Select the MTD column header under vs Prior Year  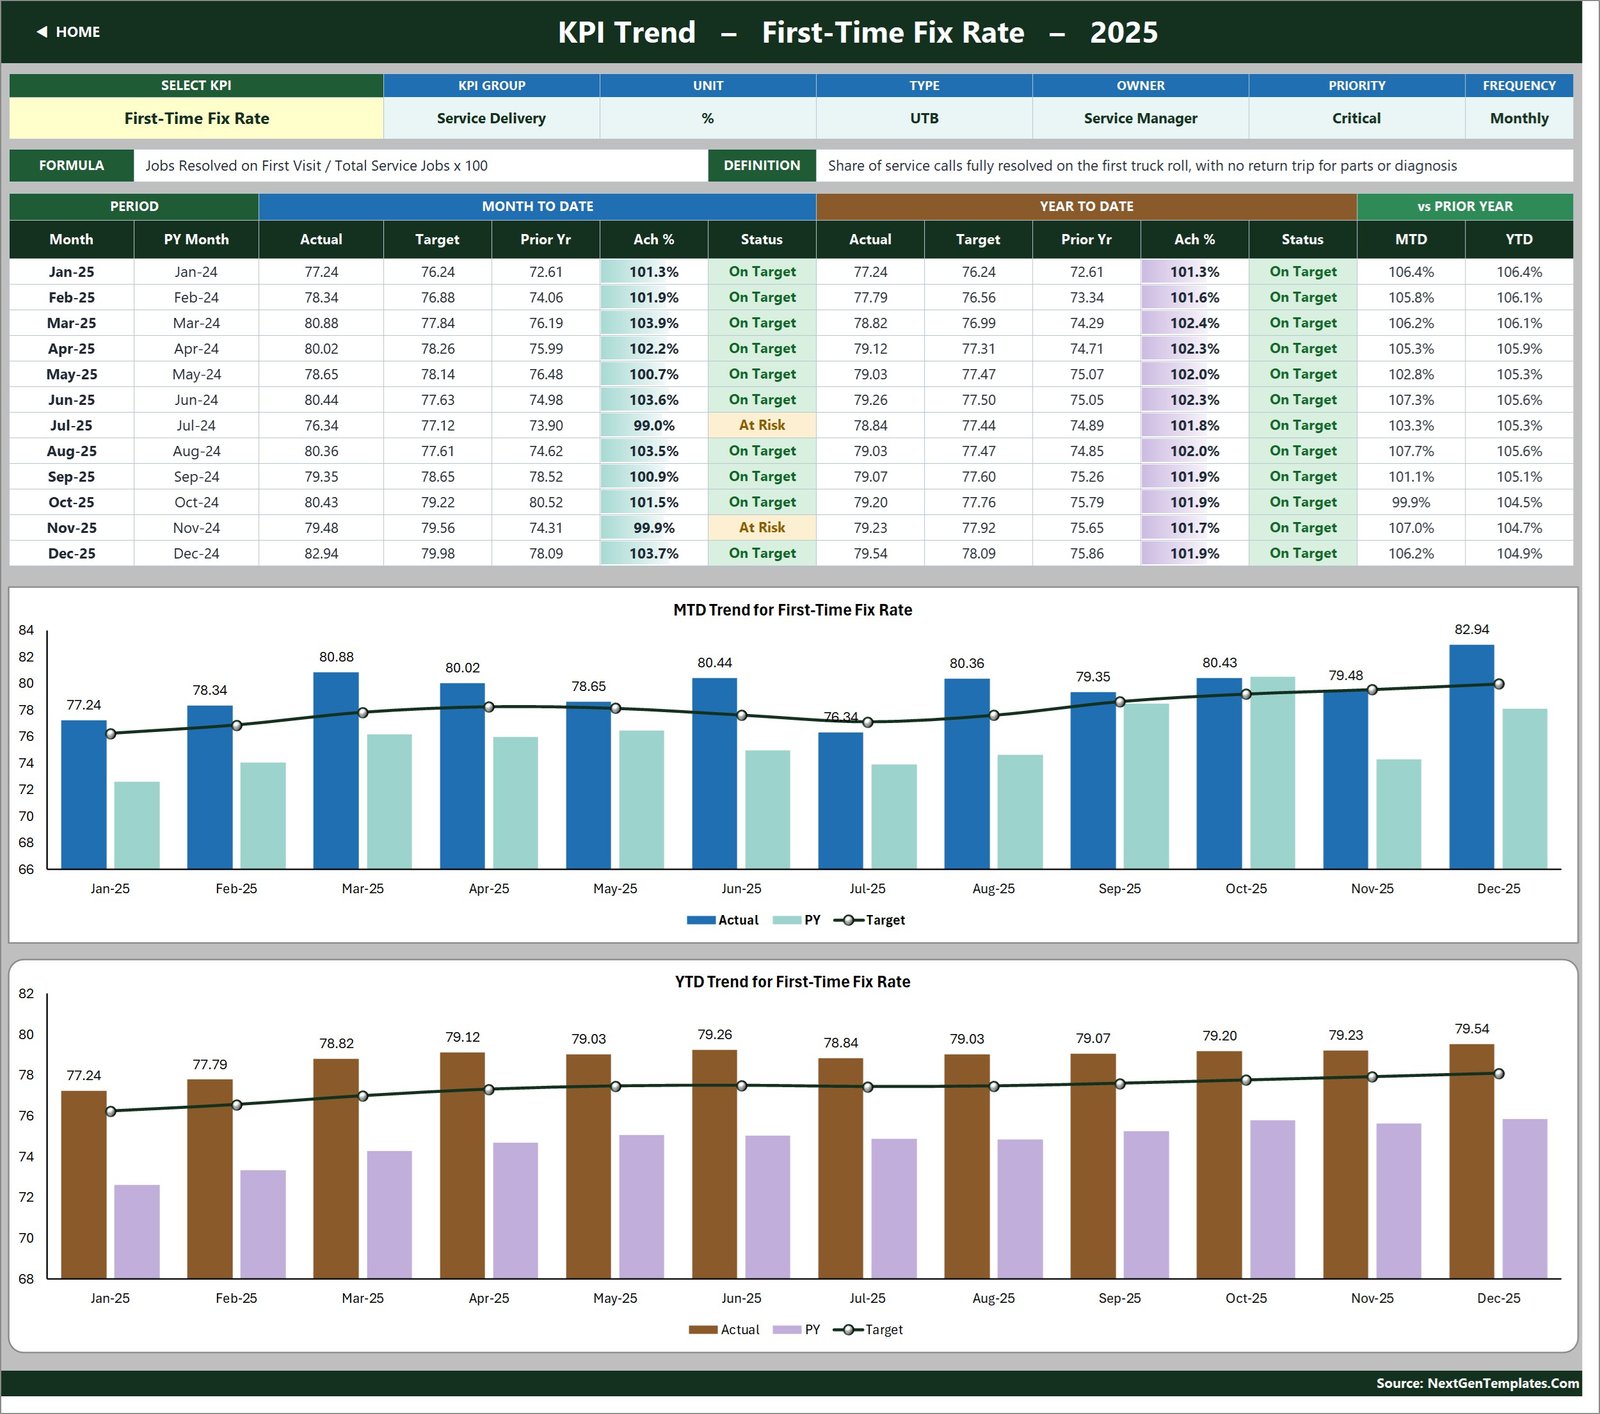[1411, 239]
